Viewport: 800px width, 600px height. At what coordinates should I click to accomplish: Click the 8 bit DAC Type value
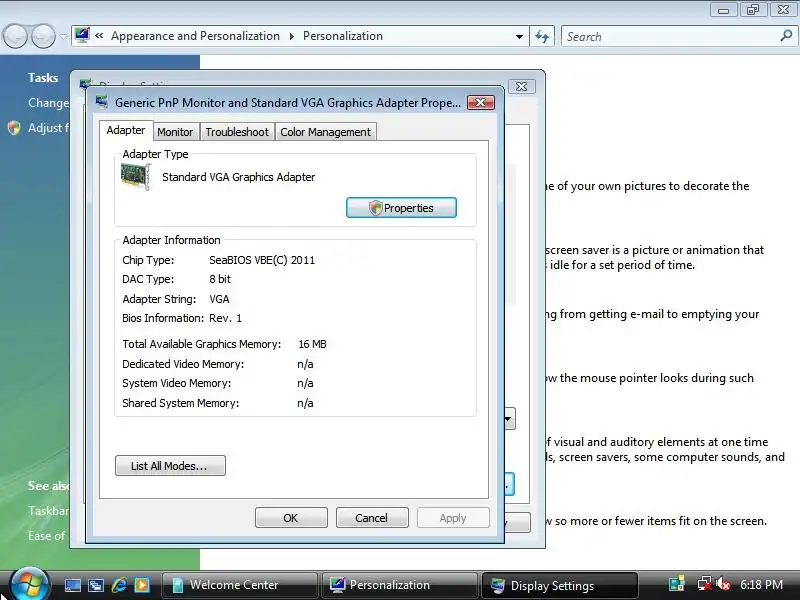tap(220, 279)
